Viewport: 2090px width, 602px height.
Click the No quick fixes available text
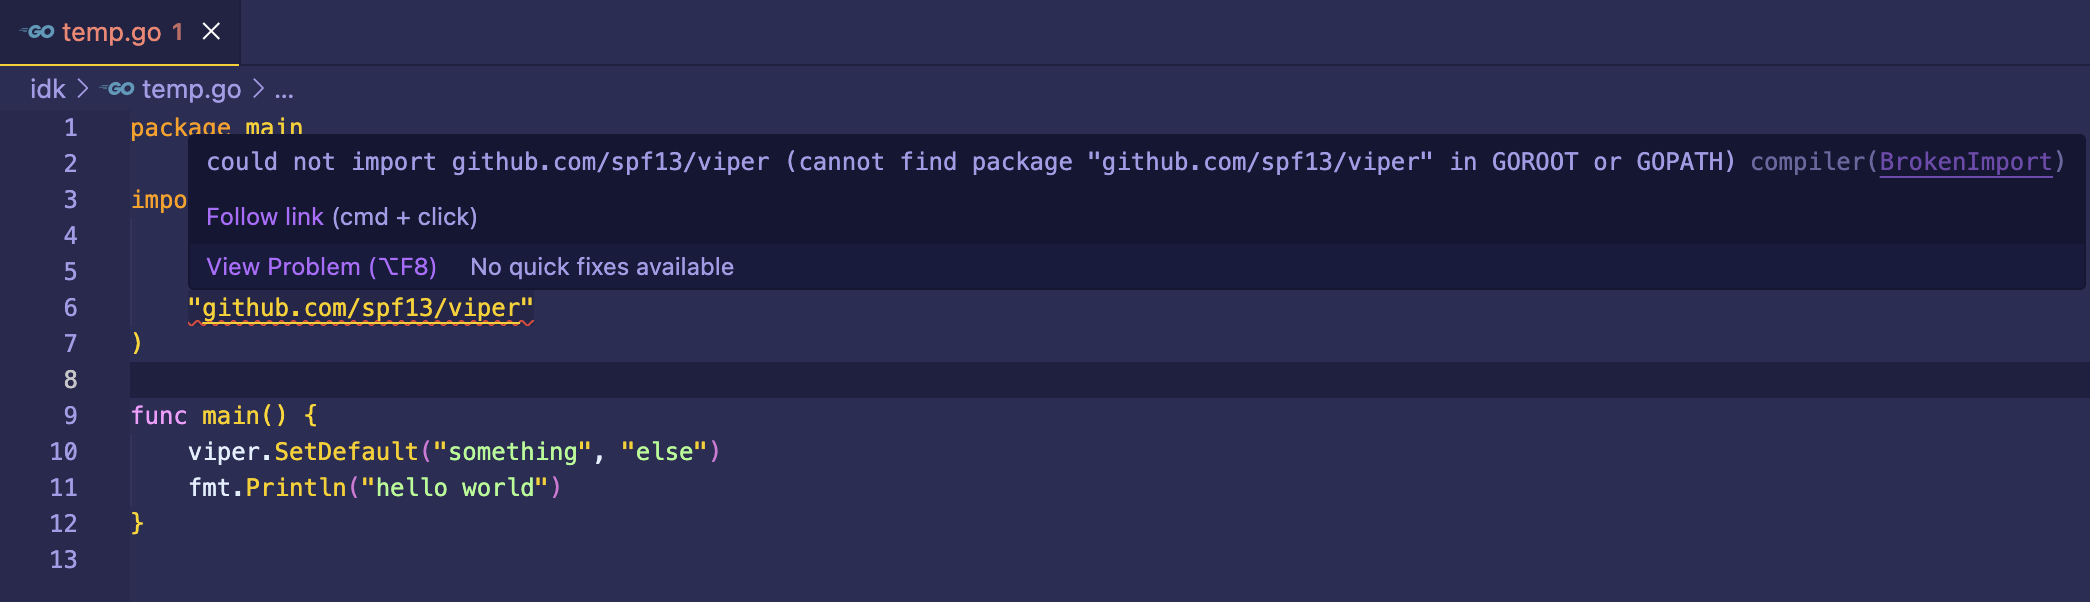[602, 267]
